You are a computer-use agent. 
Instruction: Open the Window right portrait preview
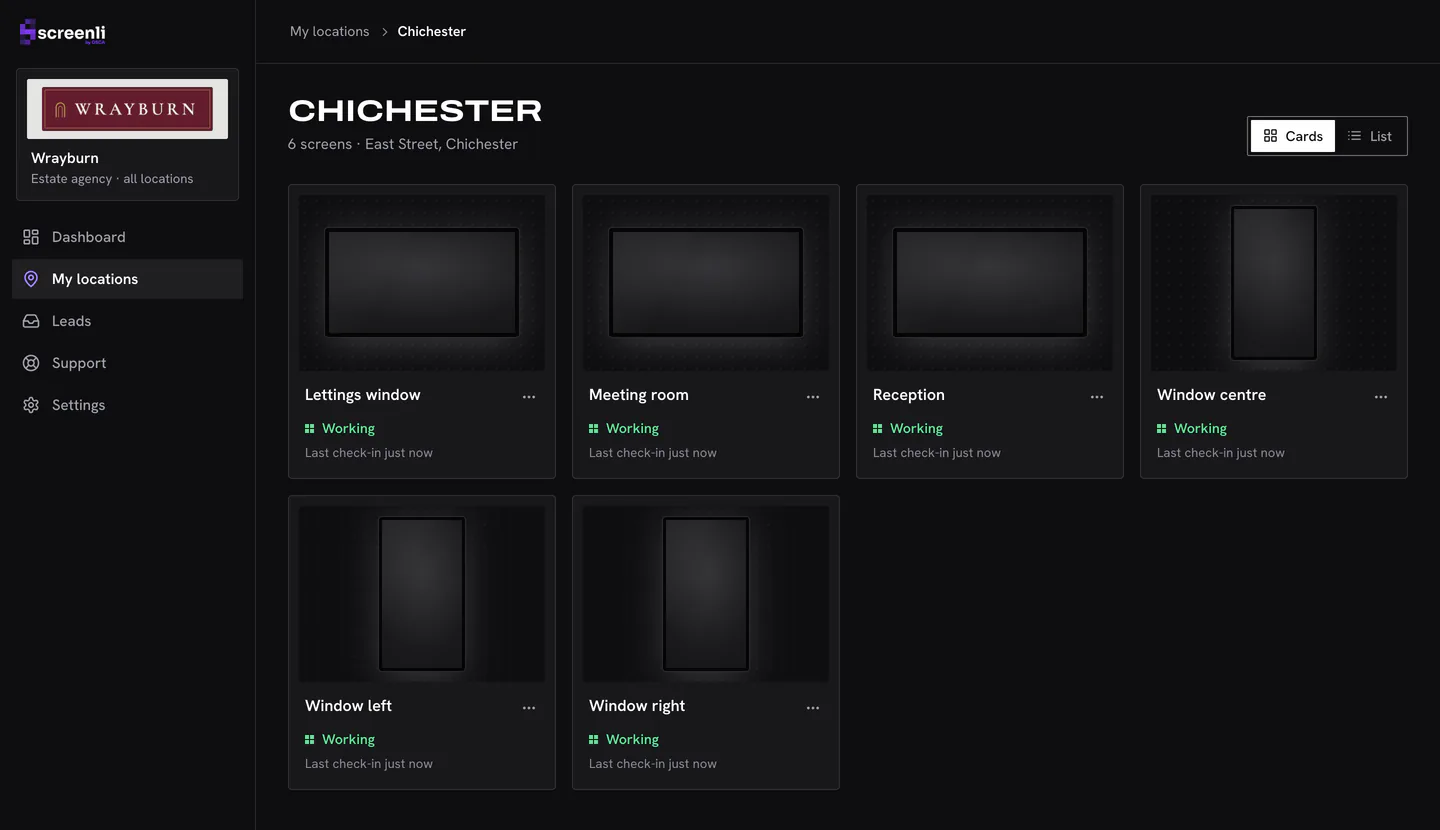(x=706, y=594)
